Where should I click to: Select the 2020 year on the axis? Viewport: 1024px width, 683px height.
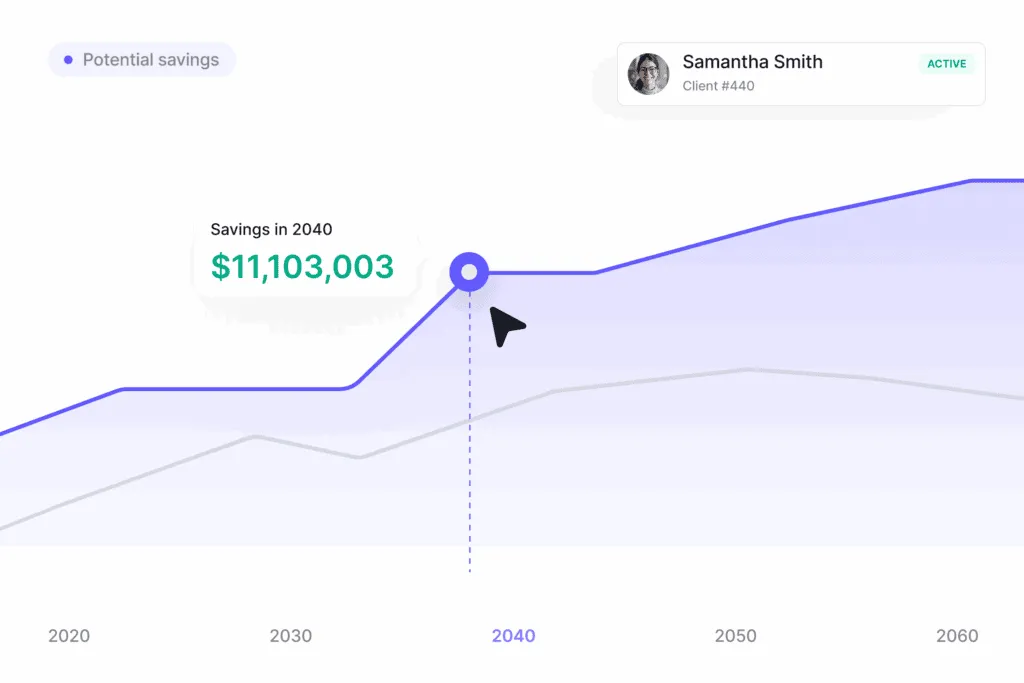(69, 636)
